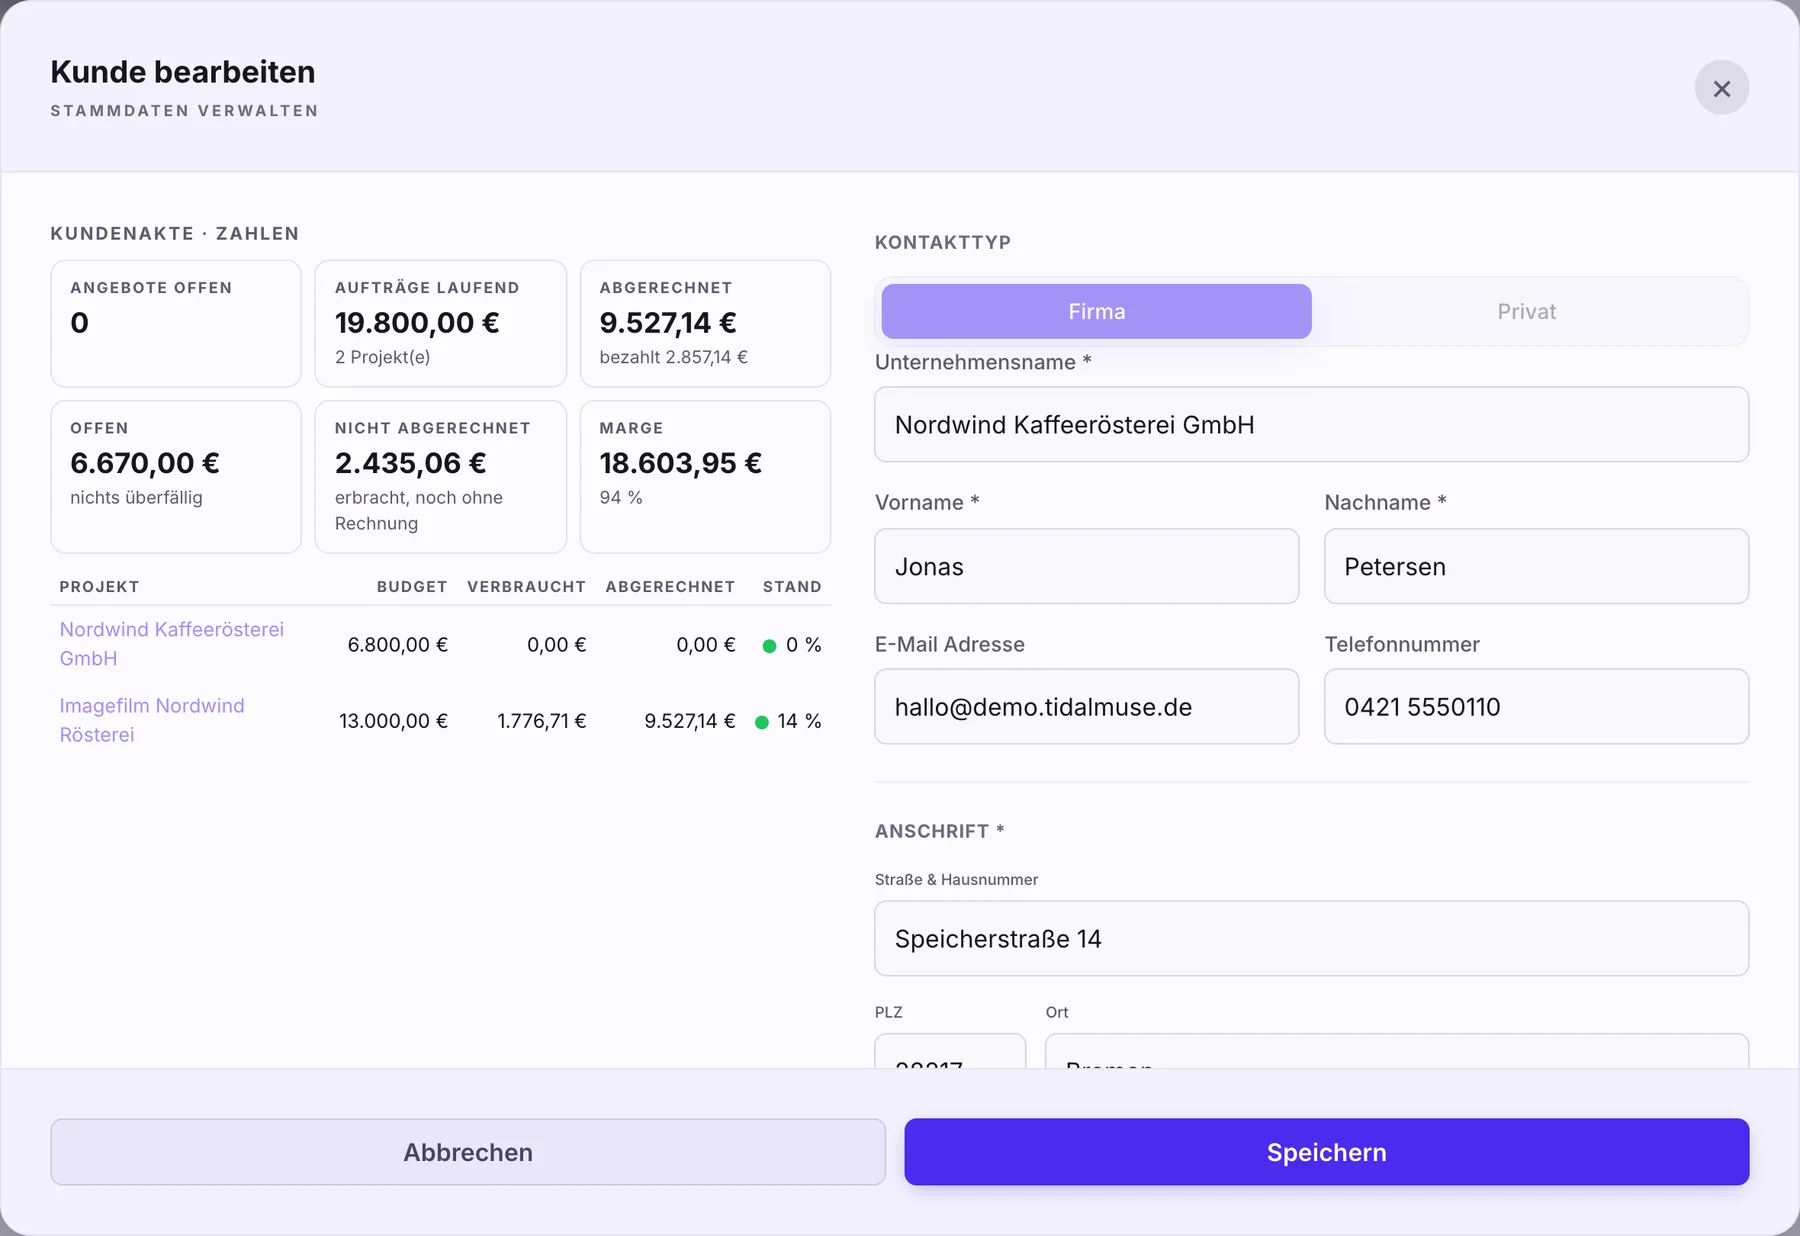Edit the Unternehmensname field
1800x1236 pixels.
click(x=1311, y=425)
